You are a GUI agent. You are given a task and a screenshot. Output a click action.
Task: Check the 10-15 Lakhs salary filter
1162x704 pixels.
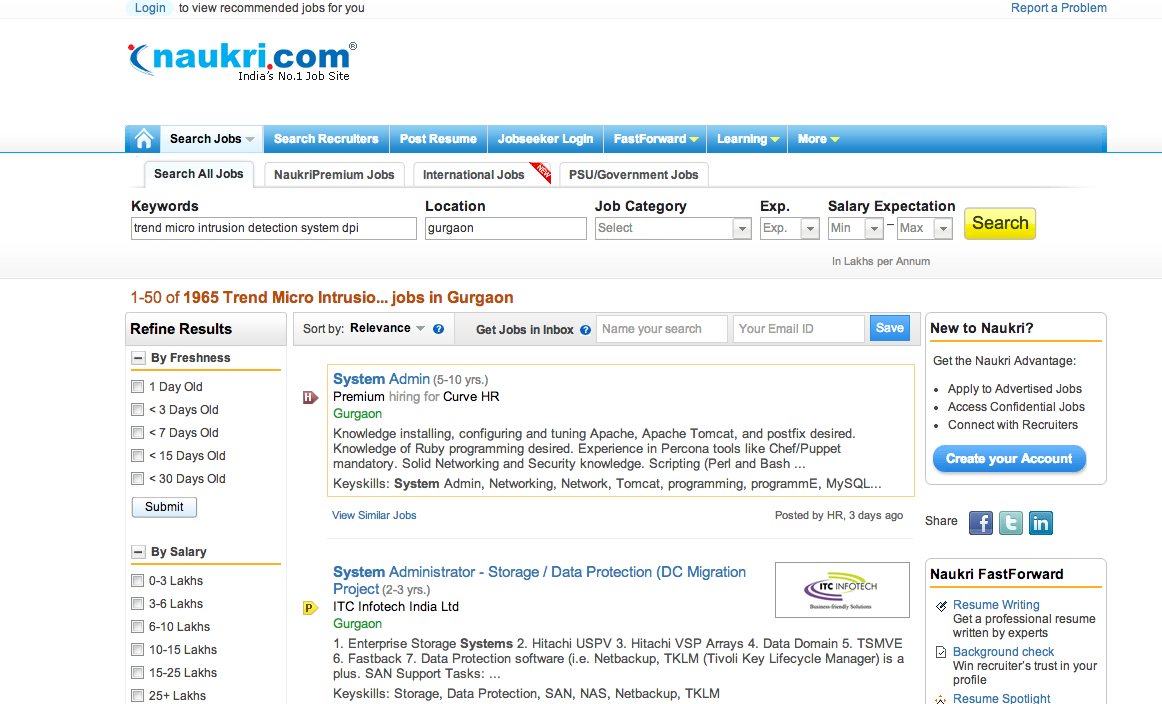coord(137,649)
